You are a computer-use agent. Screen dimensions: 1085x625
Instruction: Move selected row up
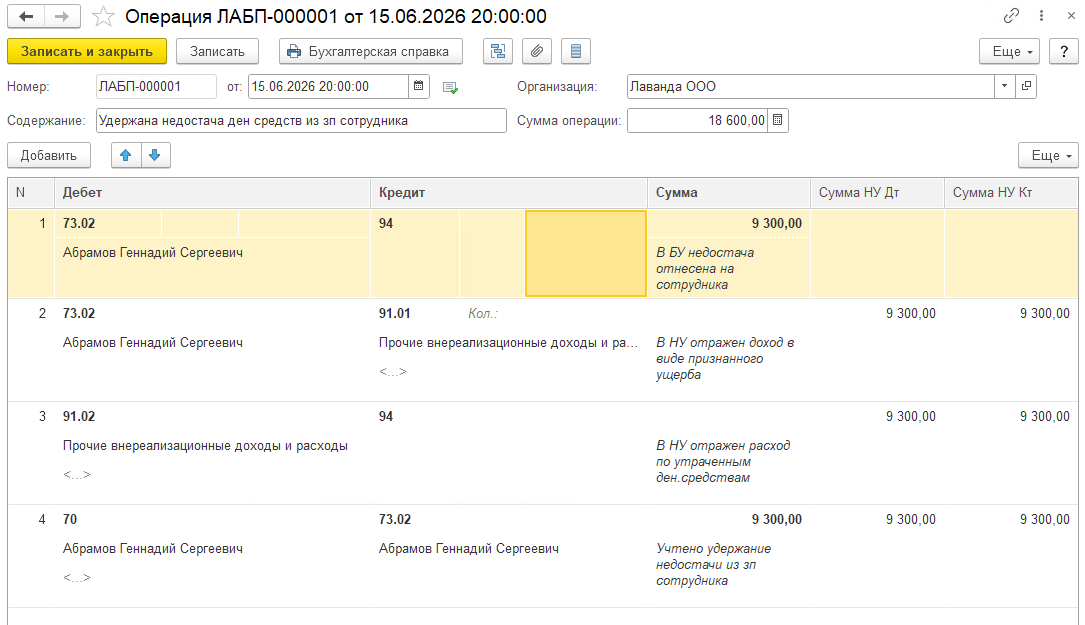pyautogui.click(x=126, y=155)
